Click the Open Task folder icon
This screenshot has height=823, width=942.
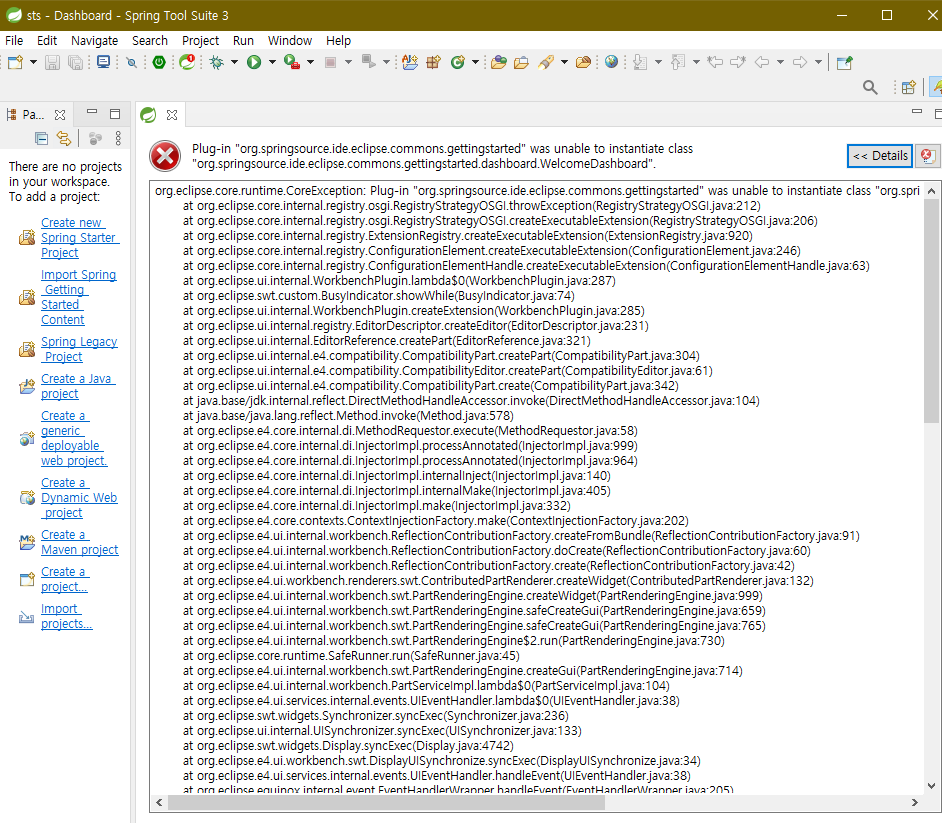521,62
